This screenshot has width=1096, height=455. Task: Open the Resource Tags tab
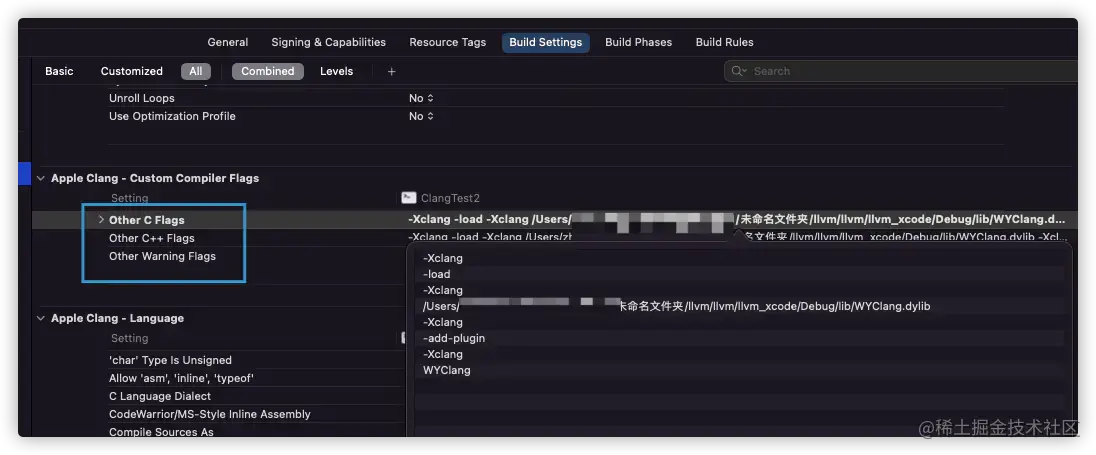click(x=447, y=42)
